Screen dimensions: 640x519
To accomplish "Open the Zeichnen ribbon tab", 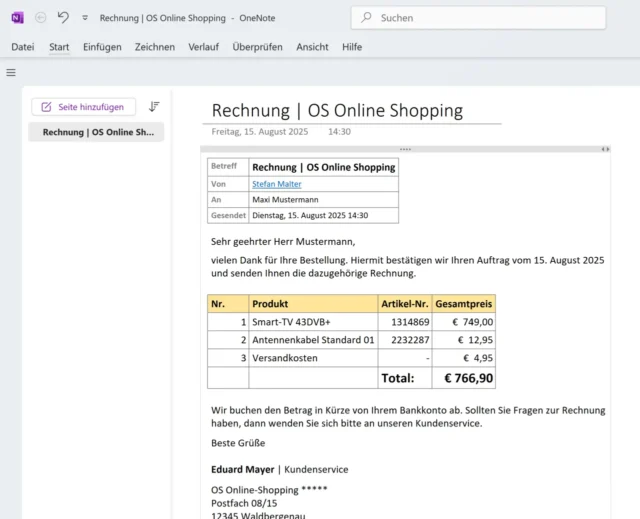I will click(x=154, y=47).
